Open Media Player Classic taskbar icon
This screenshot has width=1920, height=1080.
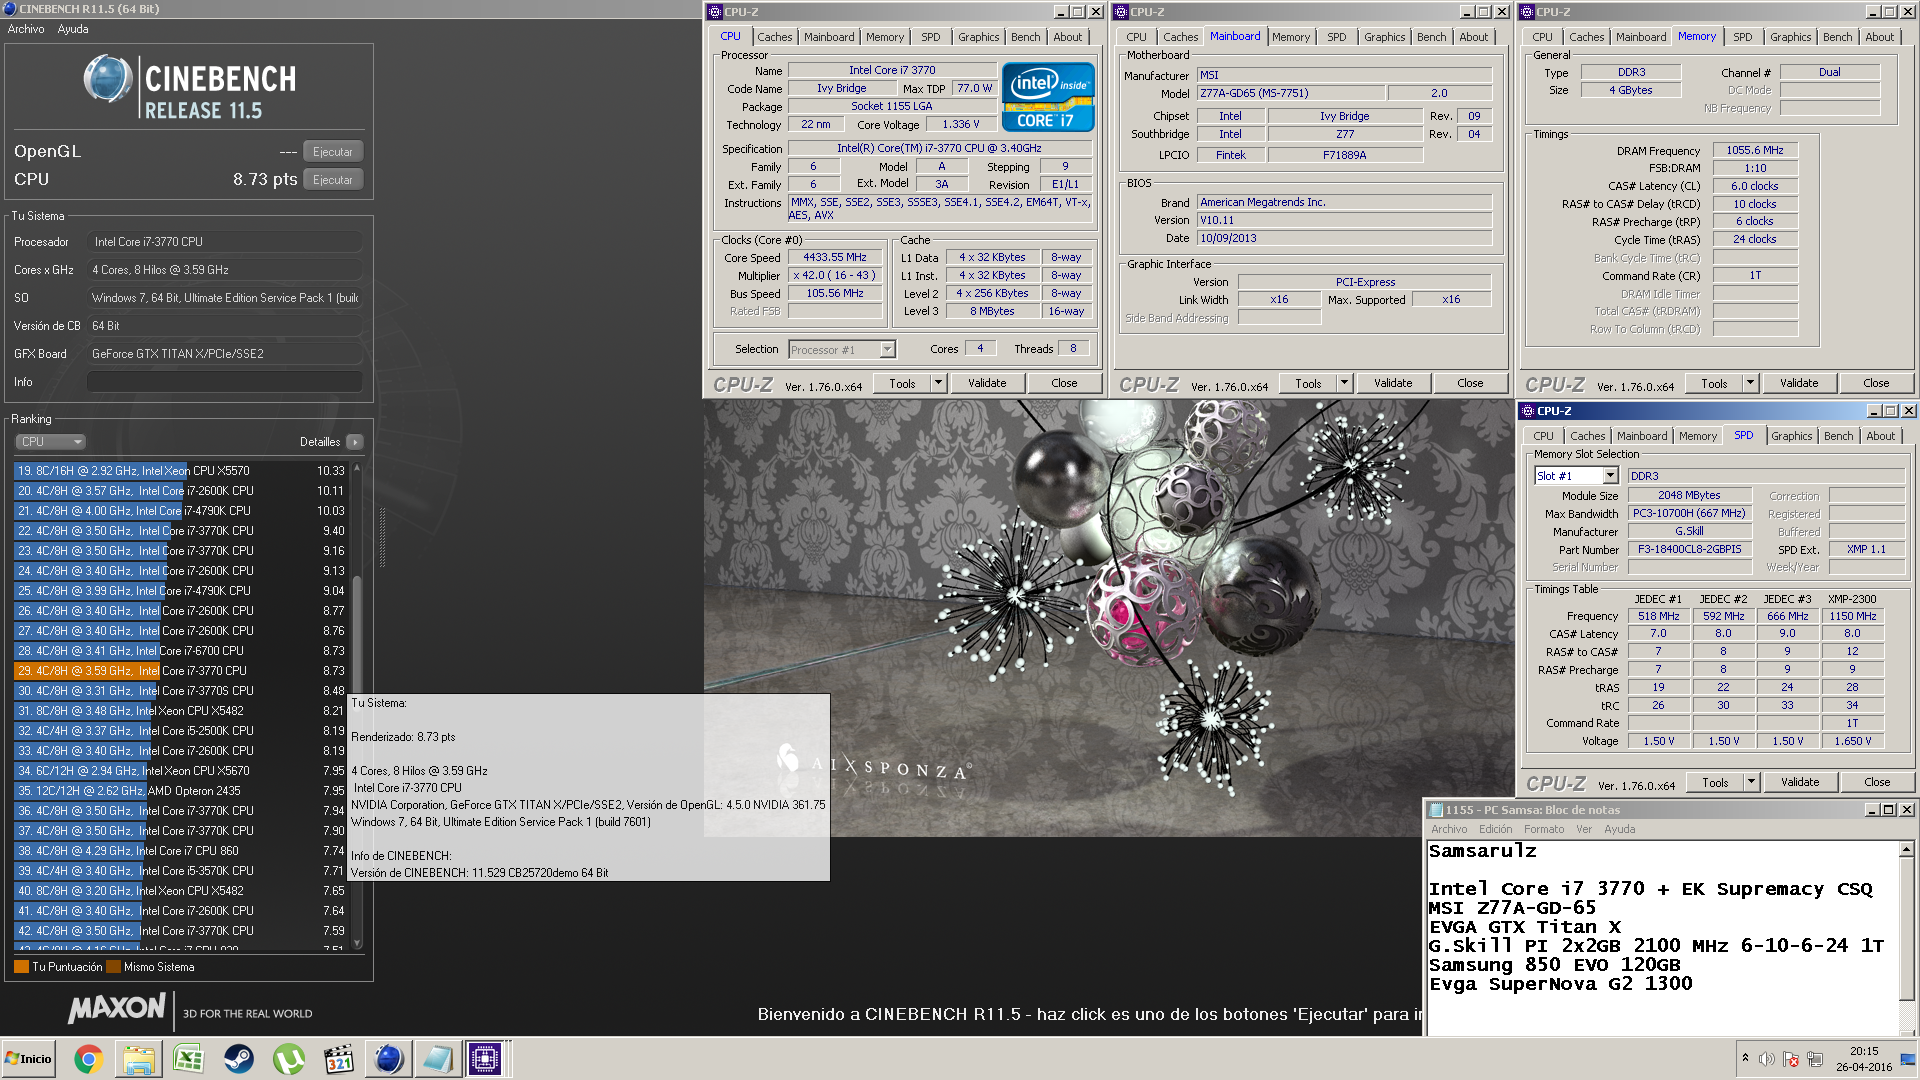coord(338,1059)
